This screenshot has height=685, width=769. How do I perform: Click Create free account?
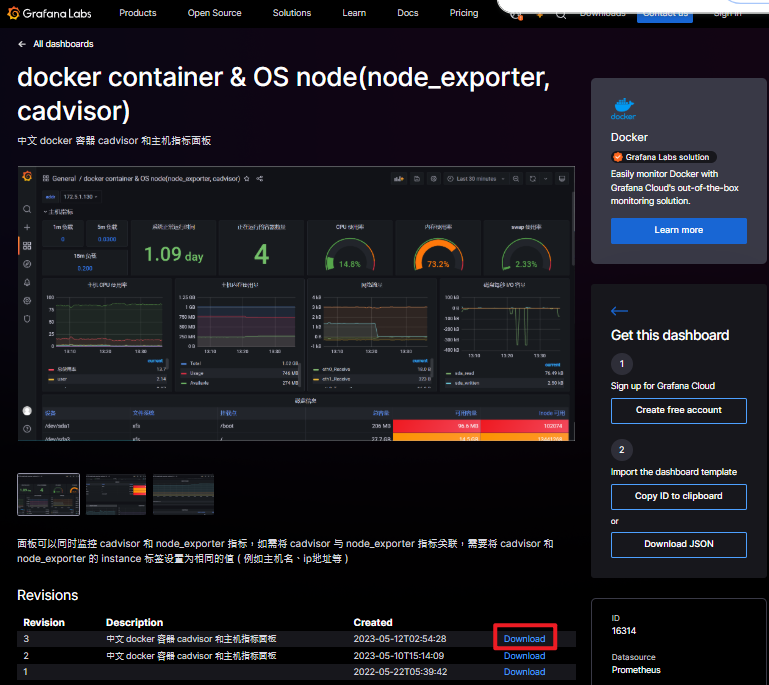(678, 410)
